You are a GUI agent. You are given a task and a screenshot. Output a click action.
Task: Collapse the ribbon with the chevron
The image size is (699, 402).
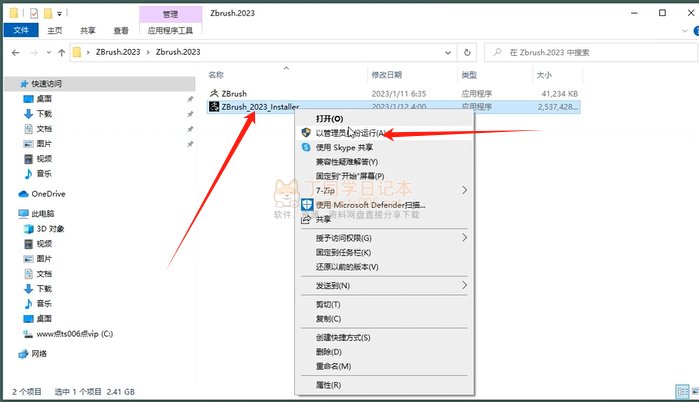(685, 31)
